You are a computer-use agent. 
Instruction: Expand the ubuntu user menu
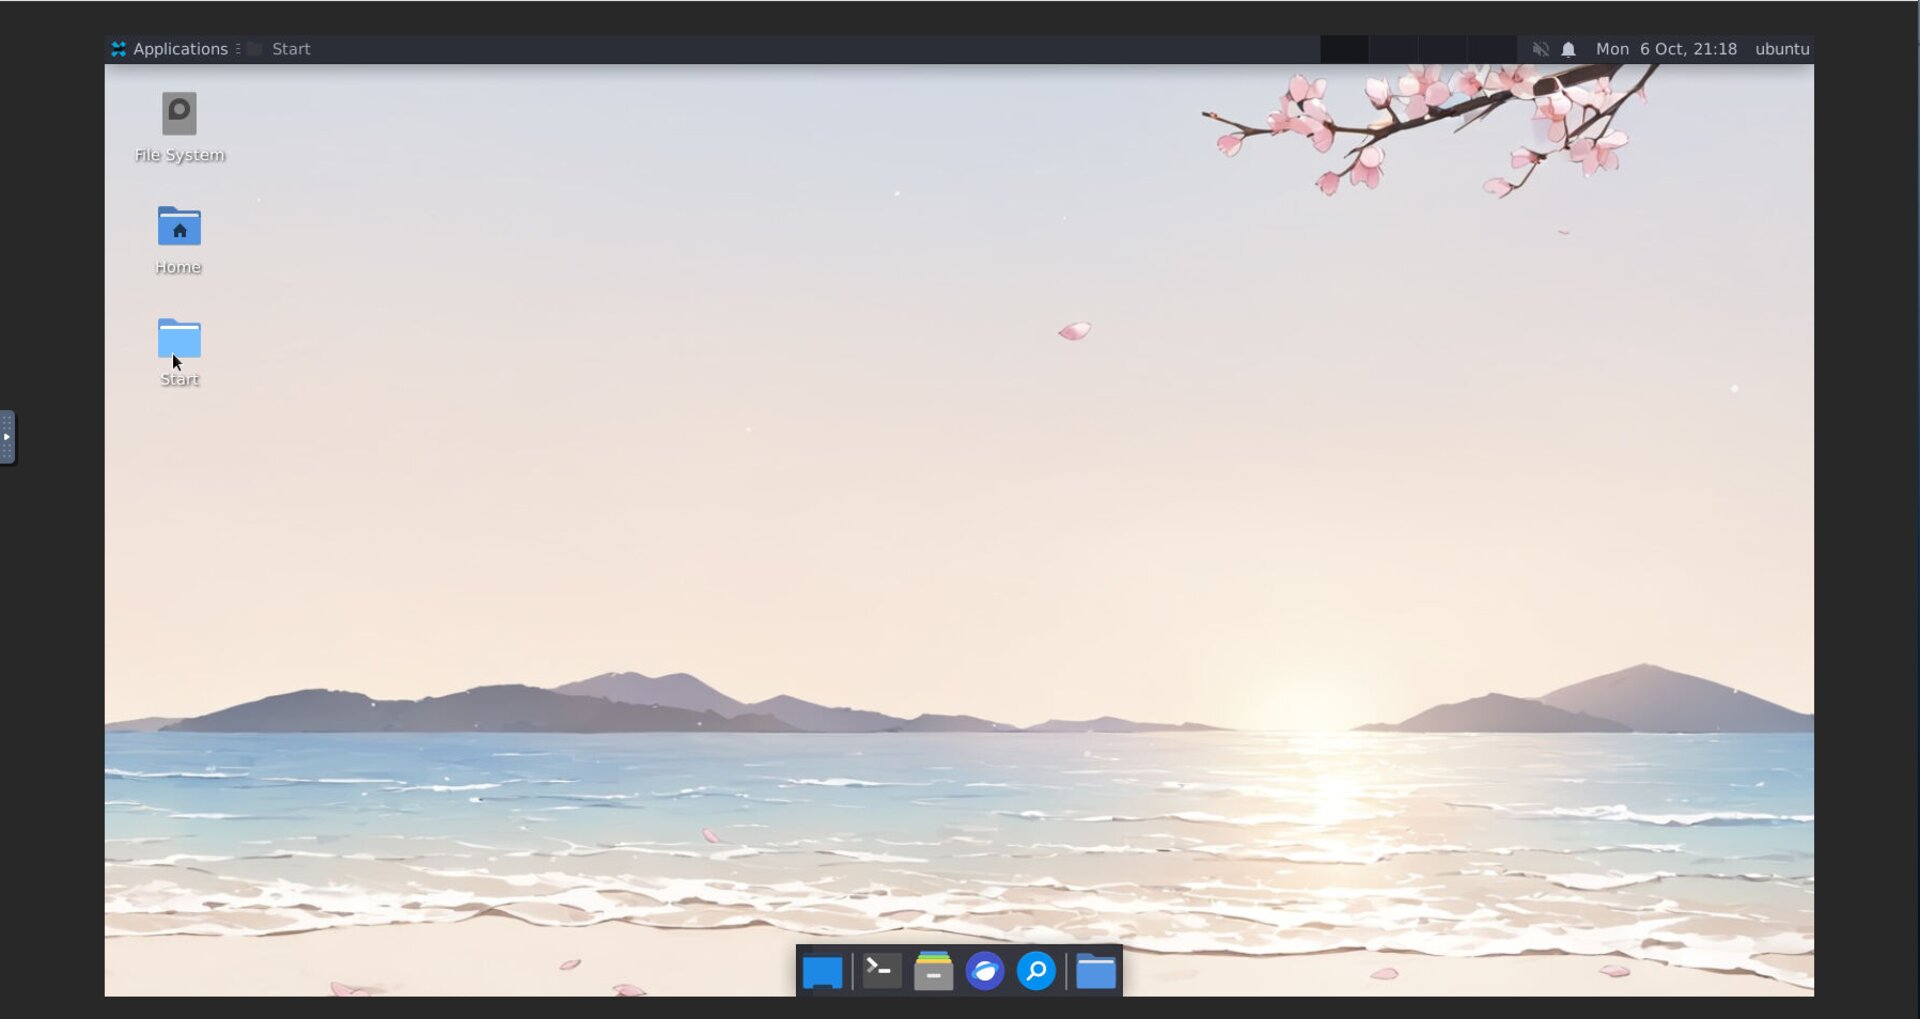[x=1781, y=49]
